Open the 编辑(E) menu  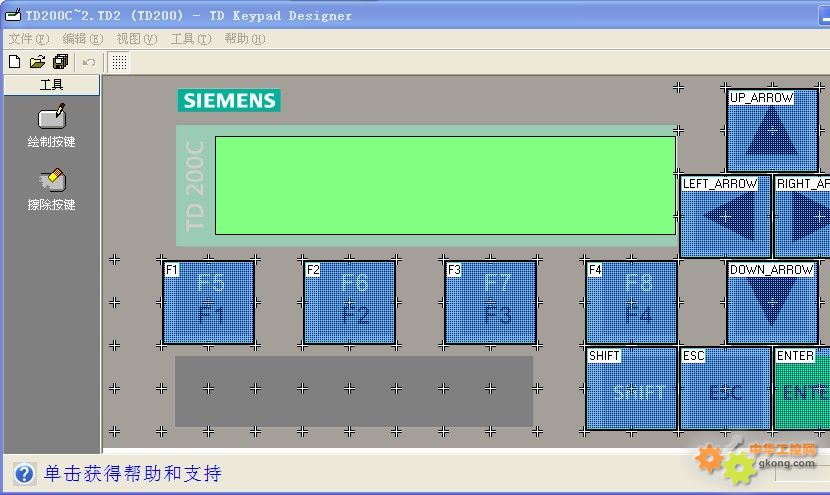click(83, 39)
